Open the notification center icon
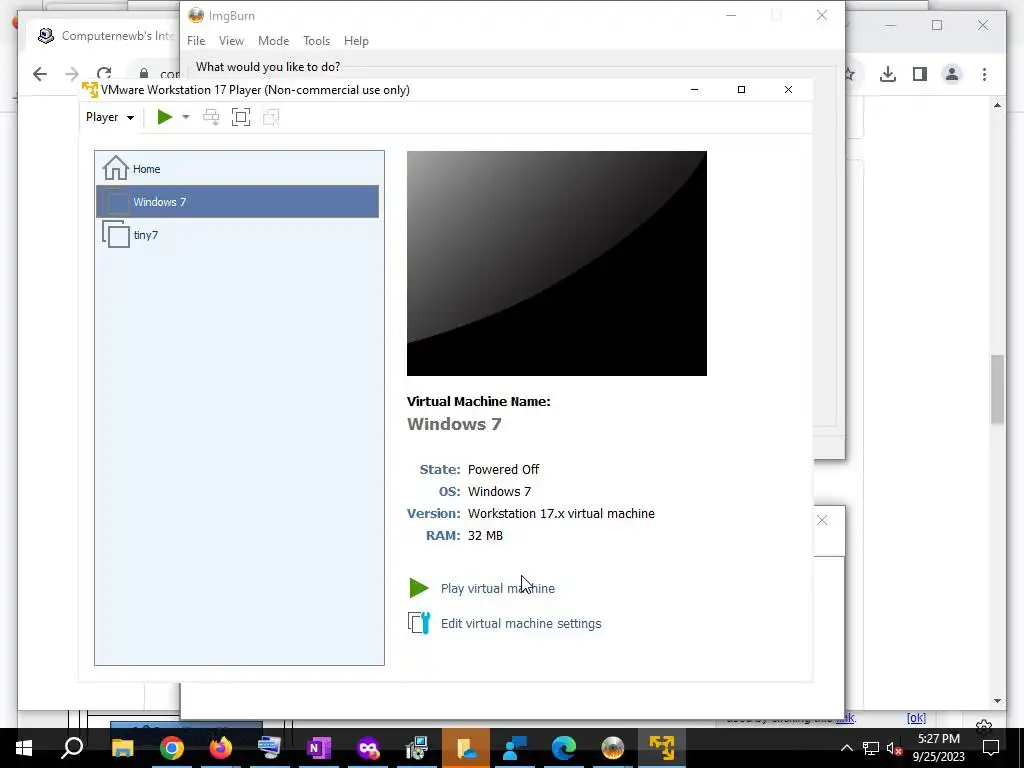Viewport: 1024px width, 768px height. 991,748
